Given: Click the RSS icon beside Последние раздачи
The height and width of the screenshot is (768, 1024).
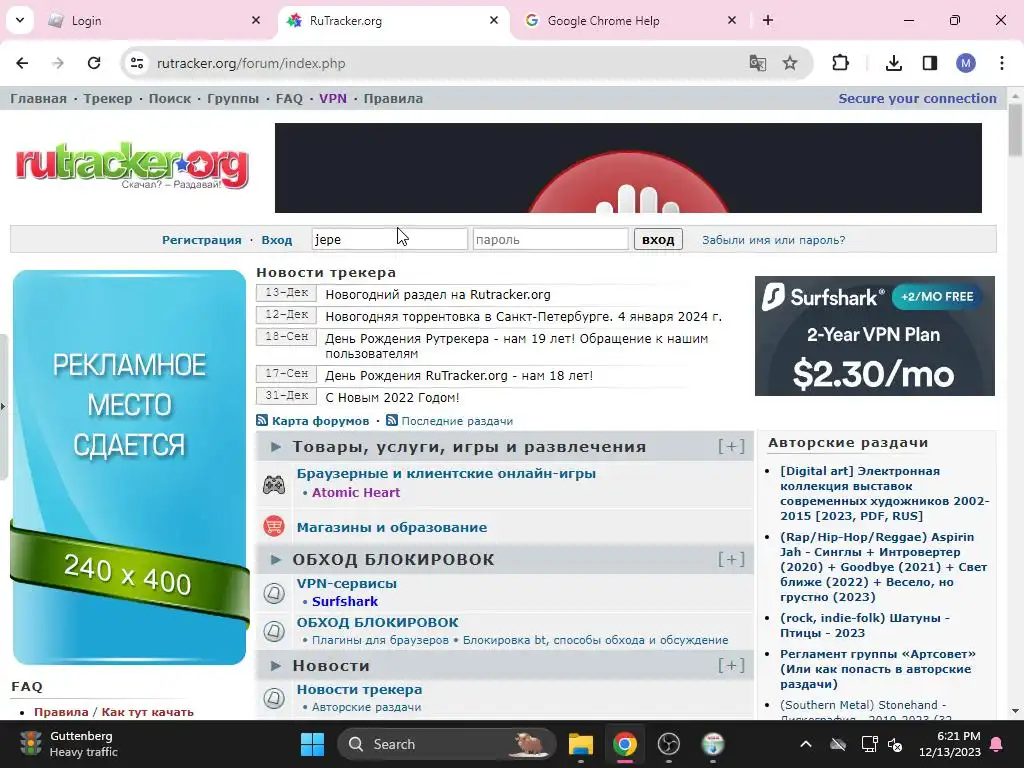Looking at the screenshot, I should coord(392,421).
